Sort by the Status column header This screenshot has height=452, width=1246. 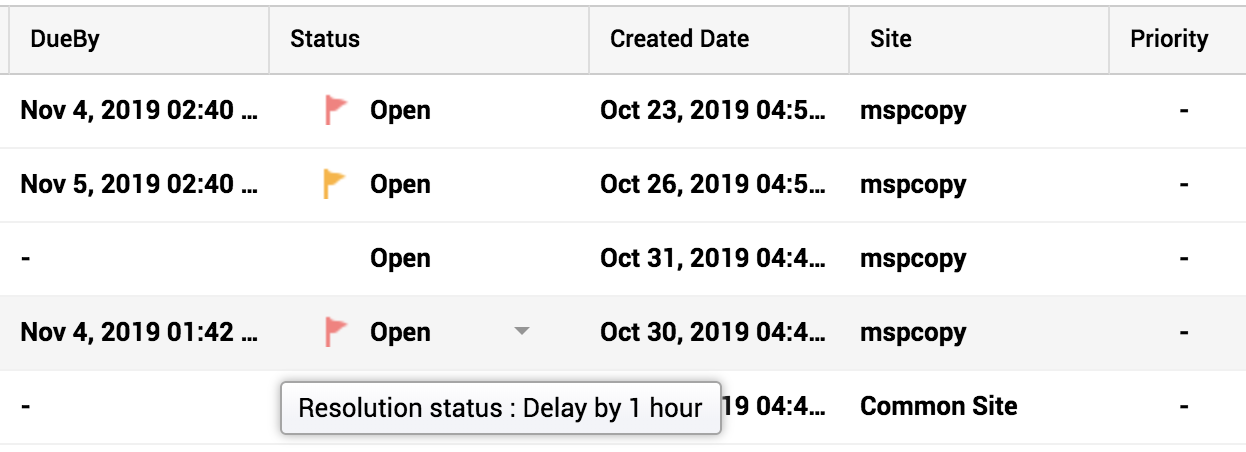pyautogui.click(x=325, y=40)
